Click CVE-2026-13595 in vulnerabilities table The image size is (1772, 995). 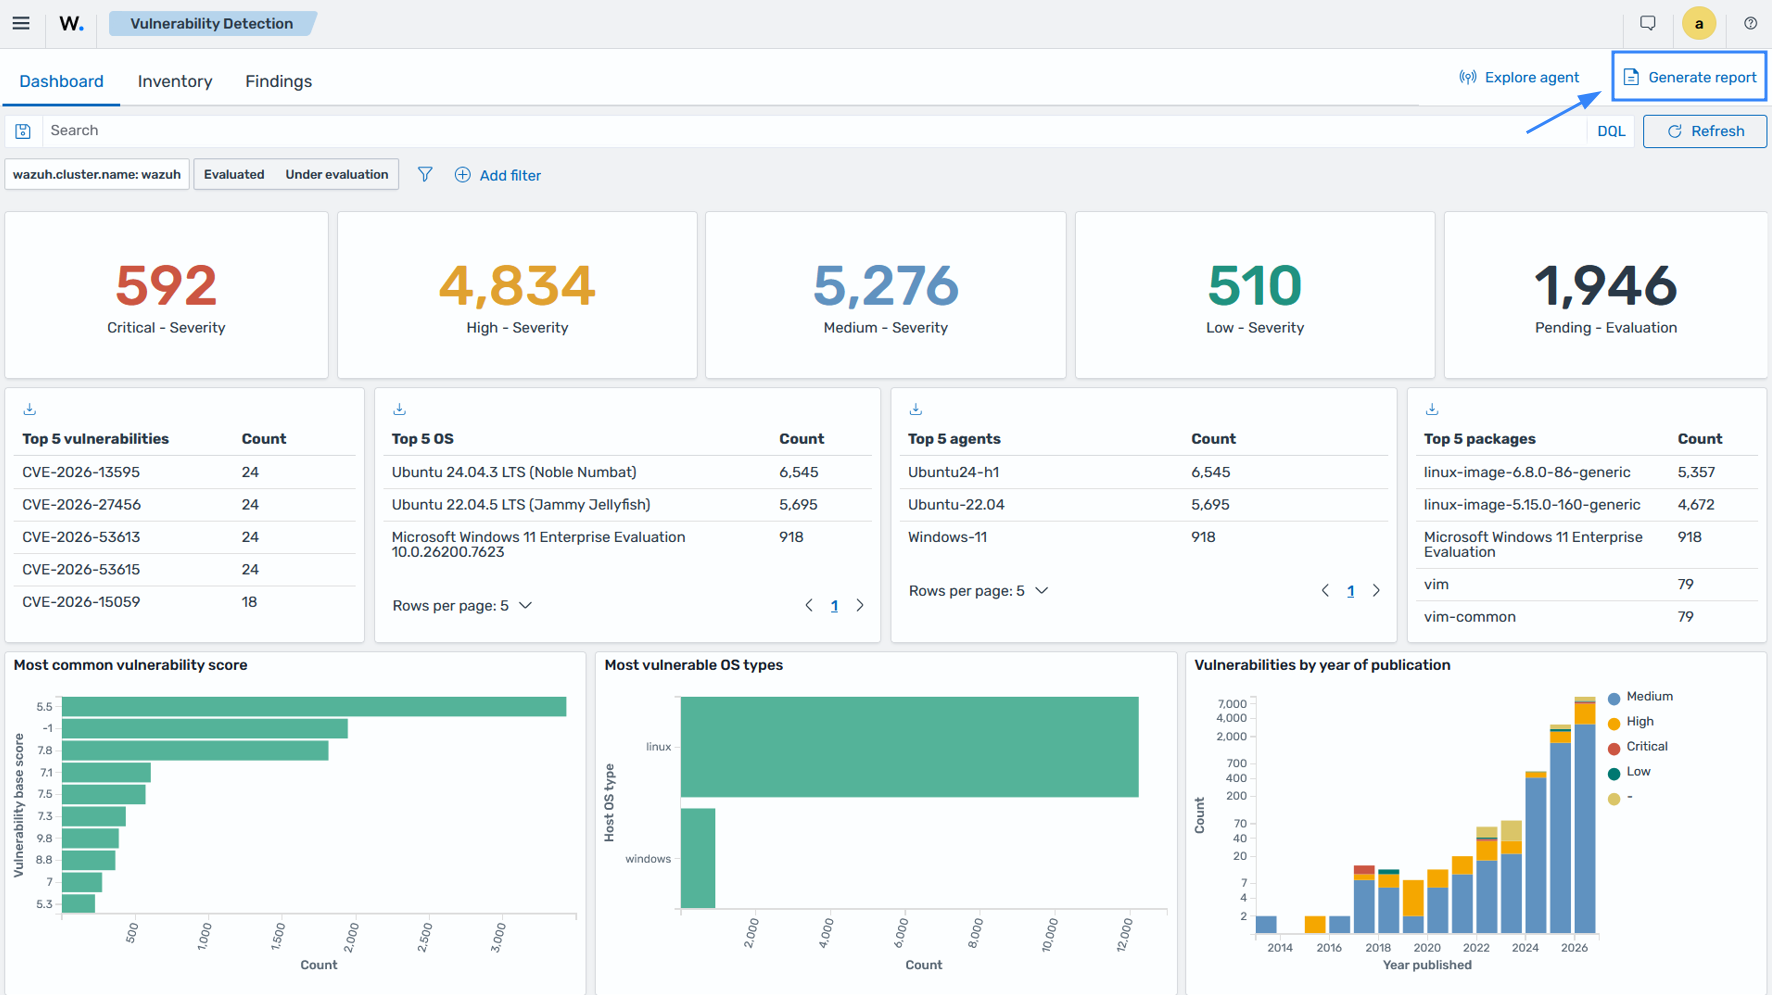[x=81, y=472]
